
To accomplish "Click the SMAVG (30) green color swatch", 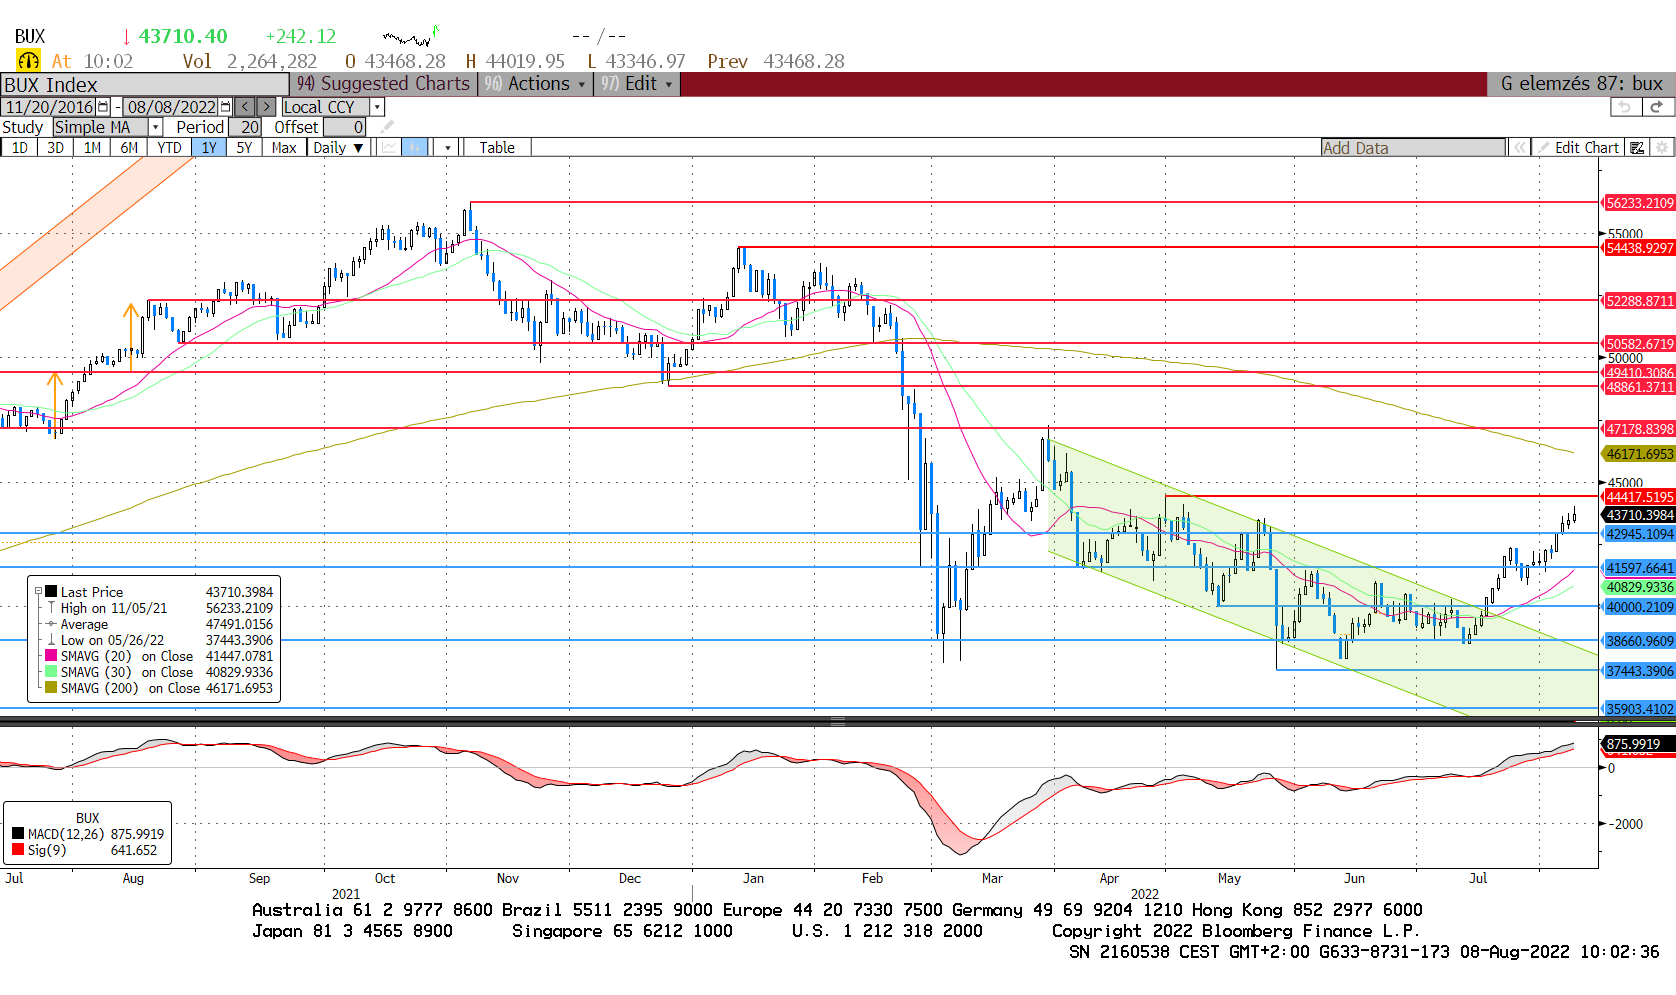I will [x=51, y=672].
